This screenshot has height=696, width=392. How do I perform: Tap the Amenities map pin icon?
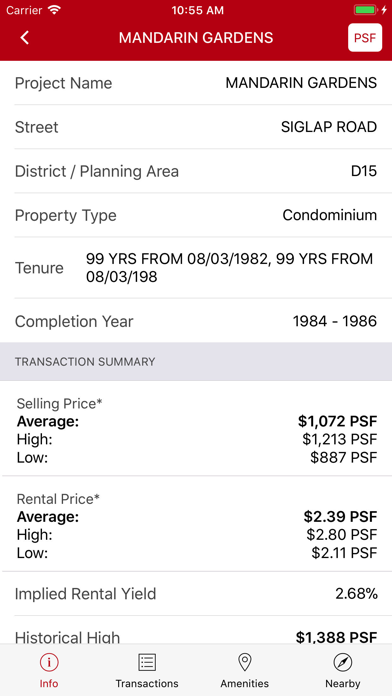(245, 663)
